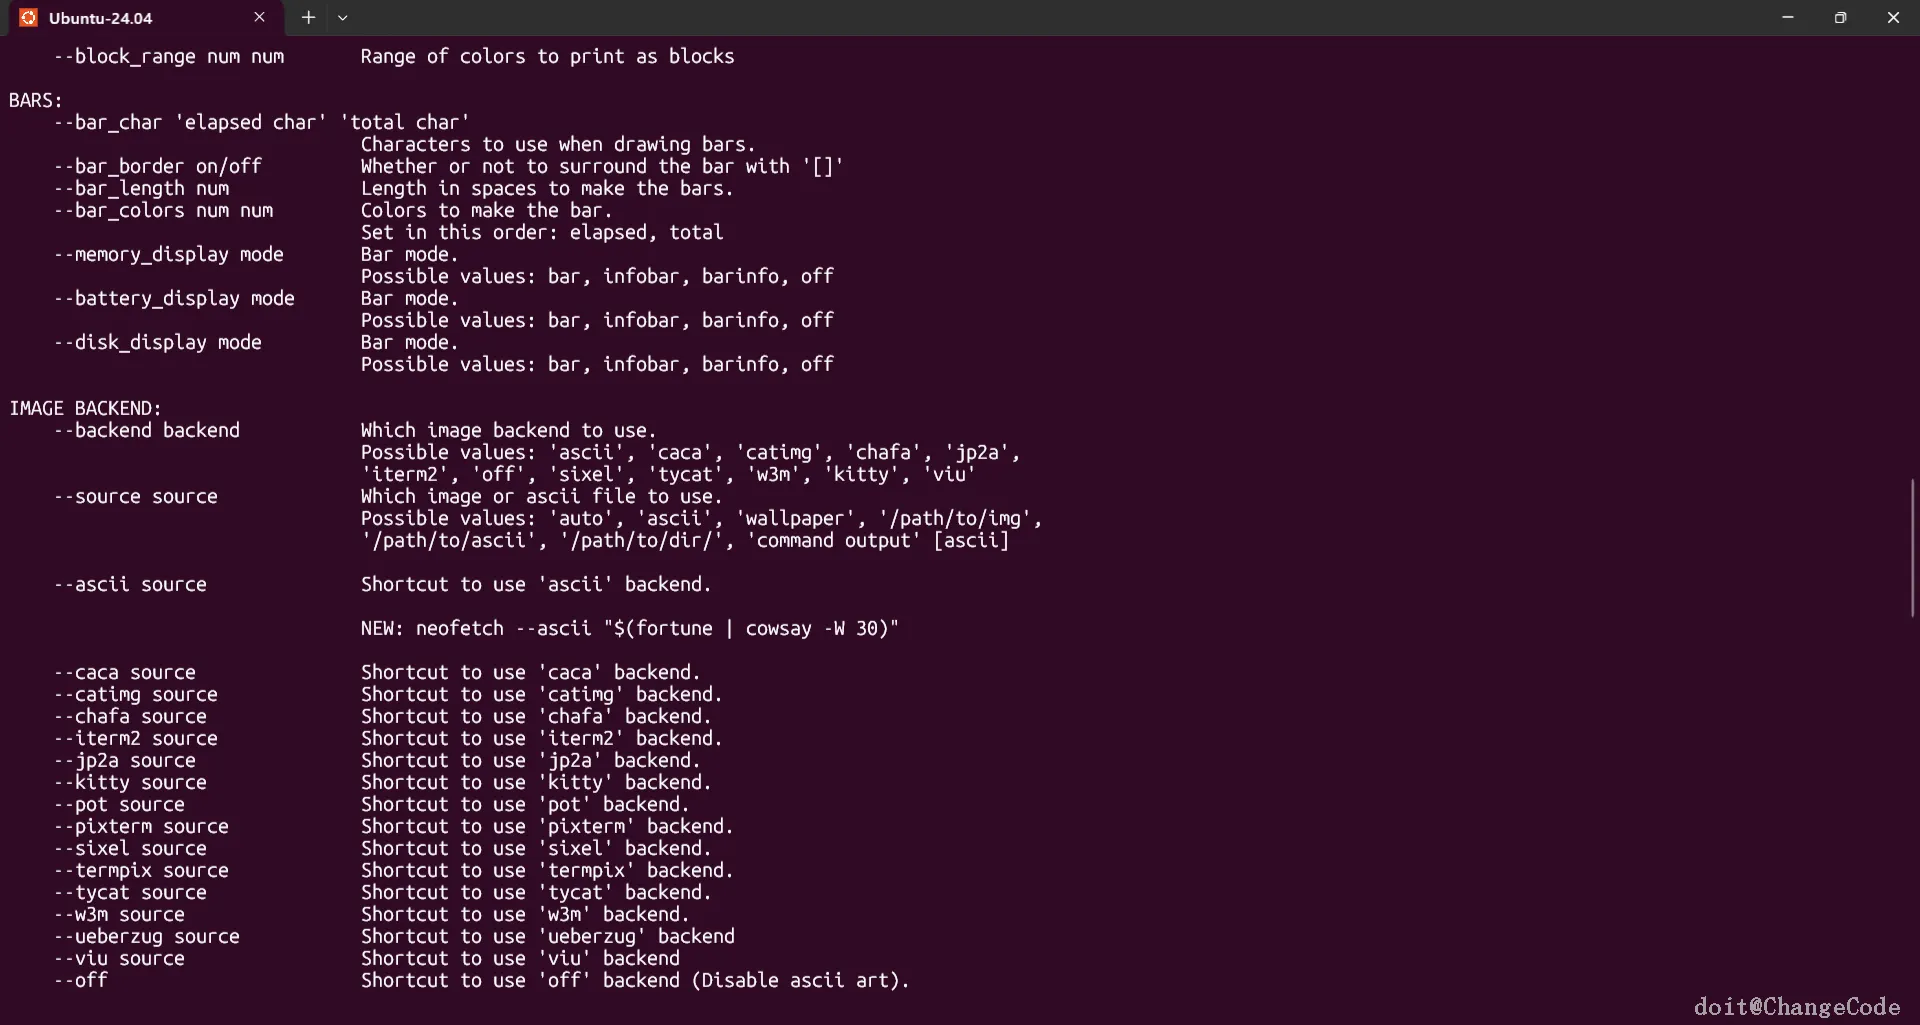The width and height of the screenshot is (1920, 1025).
Task: Open a new tab with the plus icon
Action: [x=308, y=18]
